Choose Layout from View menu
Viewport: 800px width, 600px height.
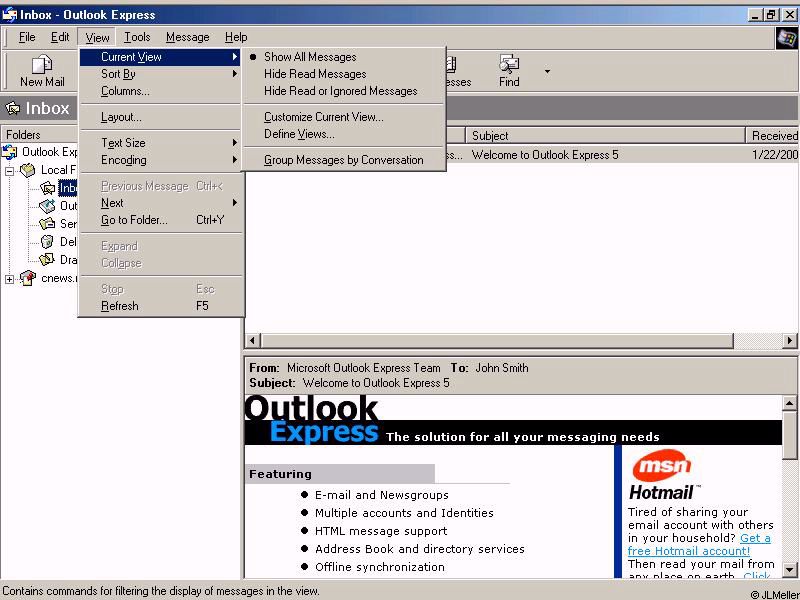click(161, 117)
